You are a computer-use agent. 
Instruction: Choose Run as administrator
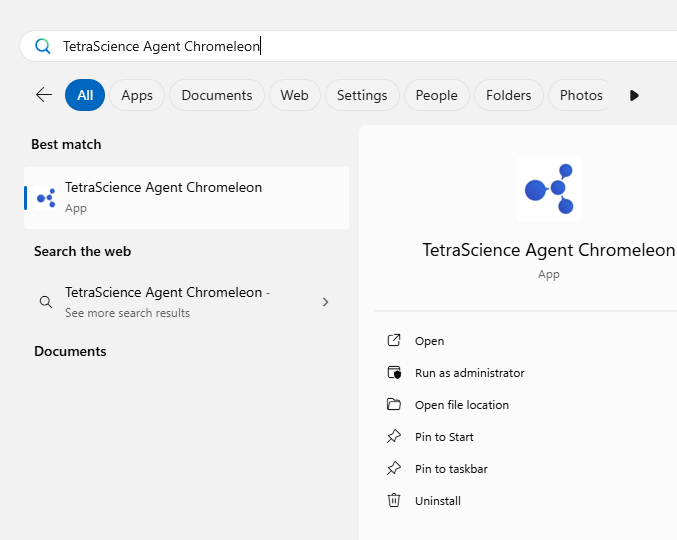pyautogui.click(x=470, y=373)
